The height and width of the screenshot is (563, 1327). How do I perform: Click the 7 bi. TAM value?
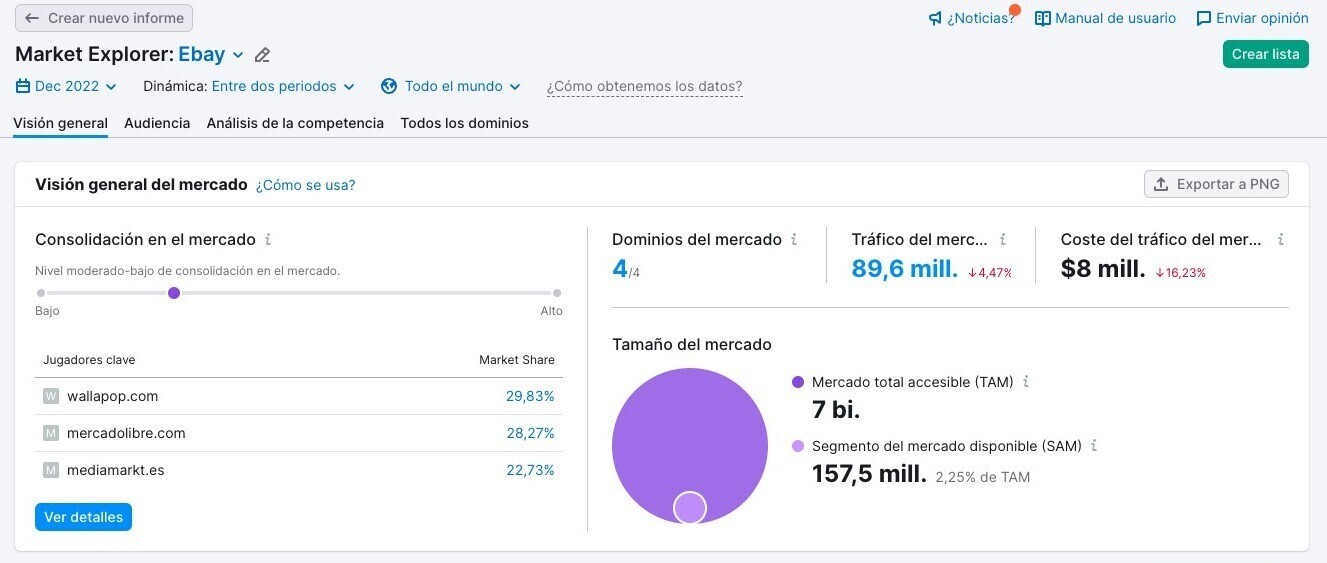pyautogui.click(x=836, y=409)
